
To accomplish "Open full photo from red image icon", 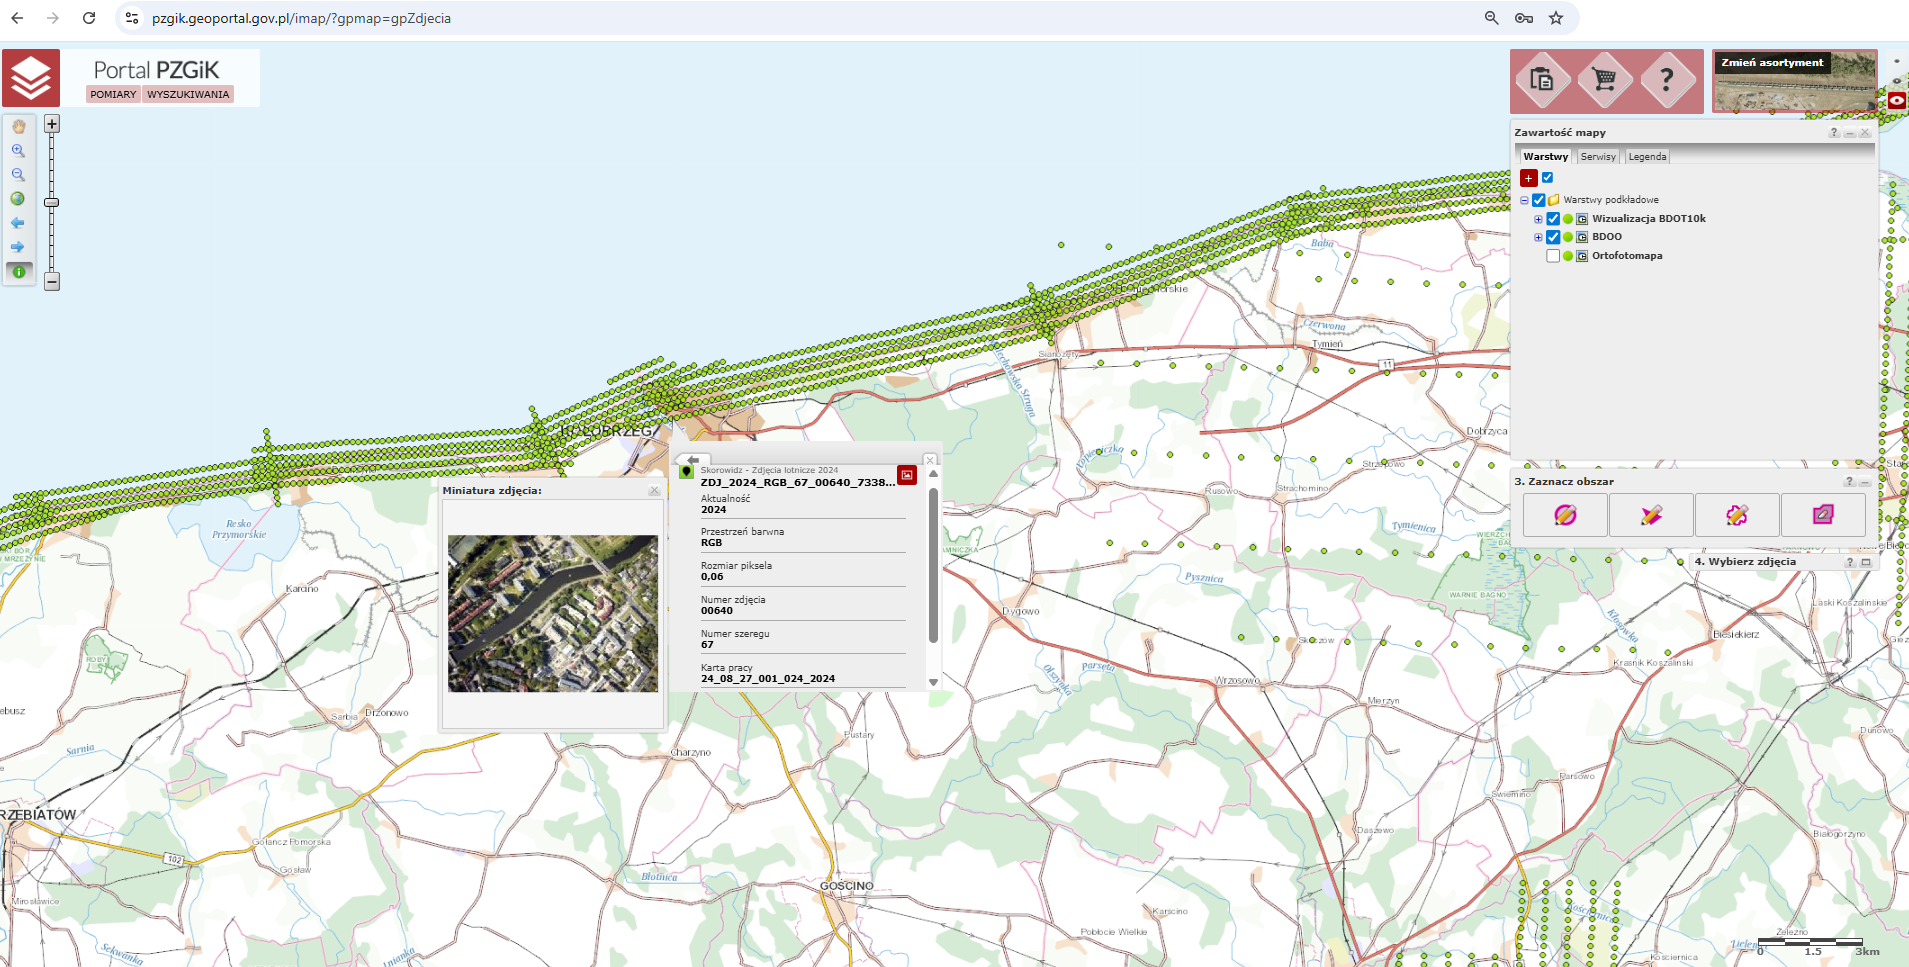I will tap(906, 475).
